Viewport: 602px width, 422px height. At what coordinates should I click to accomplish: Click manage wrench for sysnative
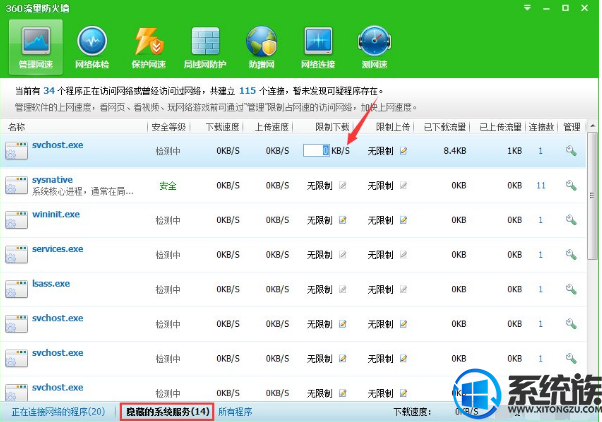click(571, 186)
